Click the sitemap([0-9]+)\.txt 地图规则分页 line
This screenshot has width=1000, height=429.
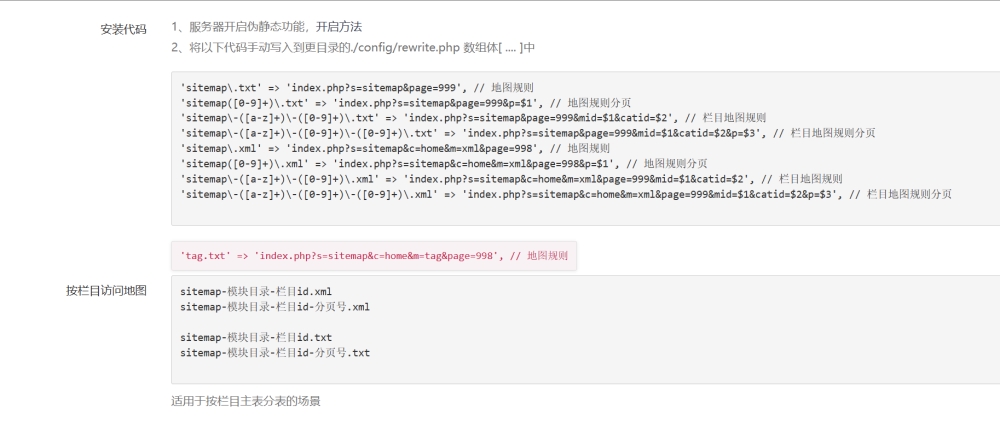click(x=406, y=103)
